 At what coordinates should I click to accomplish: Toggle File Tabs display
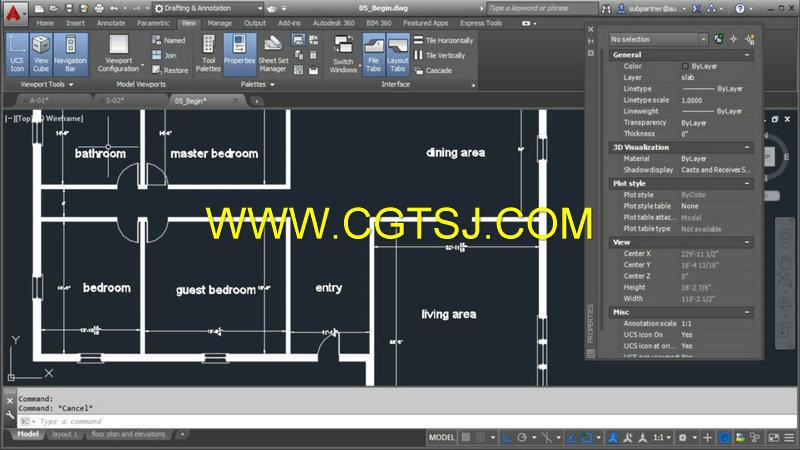tap(373, 55)
